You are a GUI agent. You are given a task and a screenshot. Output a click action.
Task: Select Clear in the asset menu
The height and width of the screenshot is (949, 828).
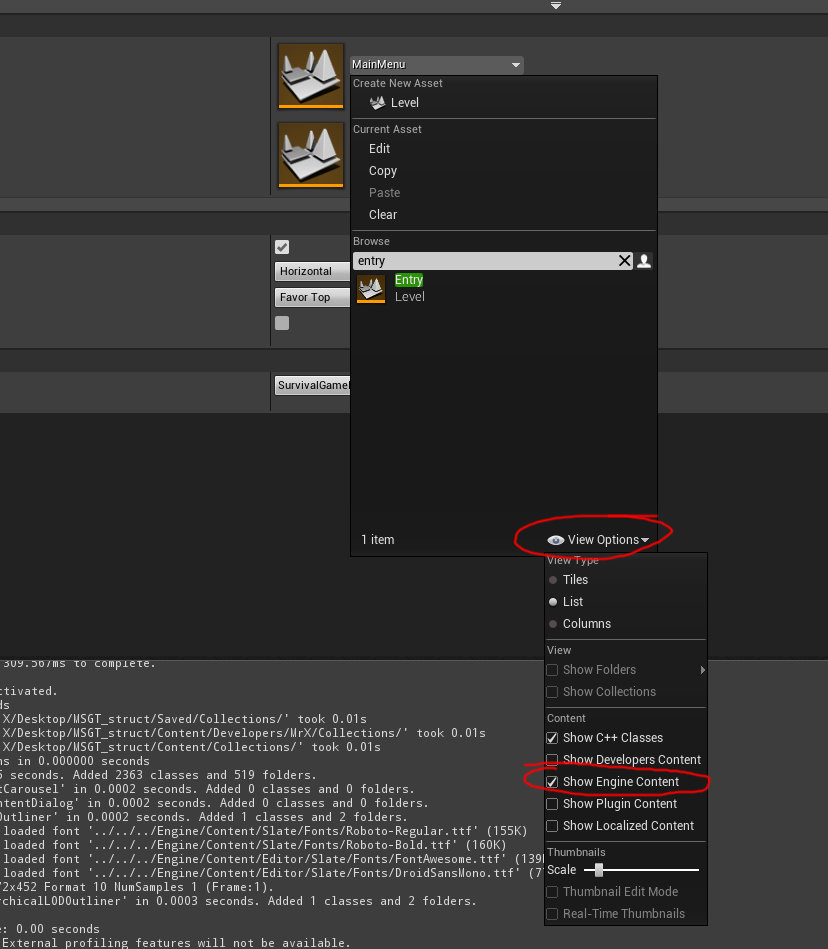pos(383,215)
